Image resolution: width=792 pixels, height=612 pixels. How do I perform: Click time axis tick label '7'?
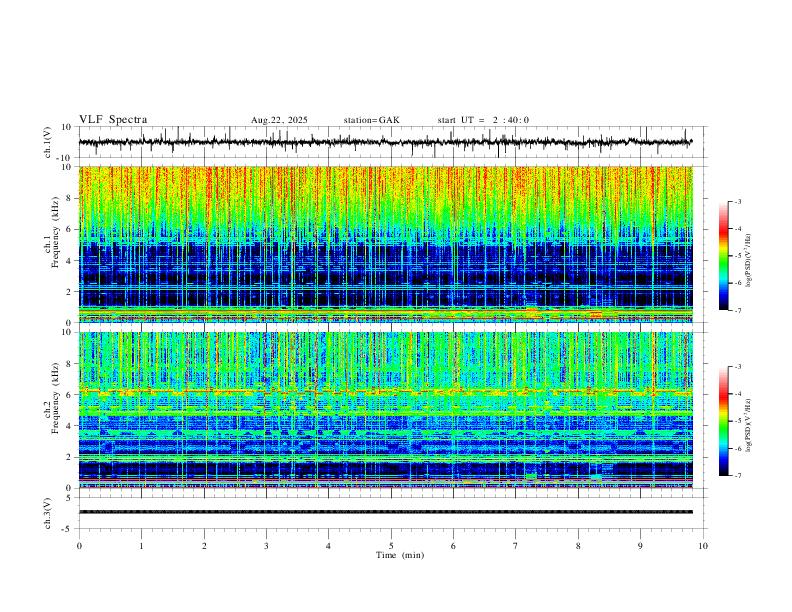[516, 546]
